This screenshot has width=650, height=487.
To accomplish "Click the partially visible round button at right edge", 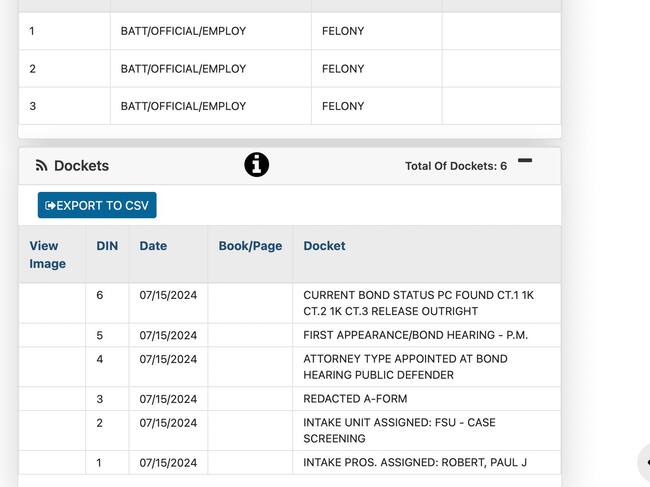I will 645,462.
